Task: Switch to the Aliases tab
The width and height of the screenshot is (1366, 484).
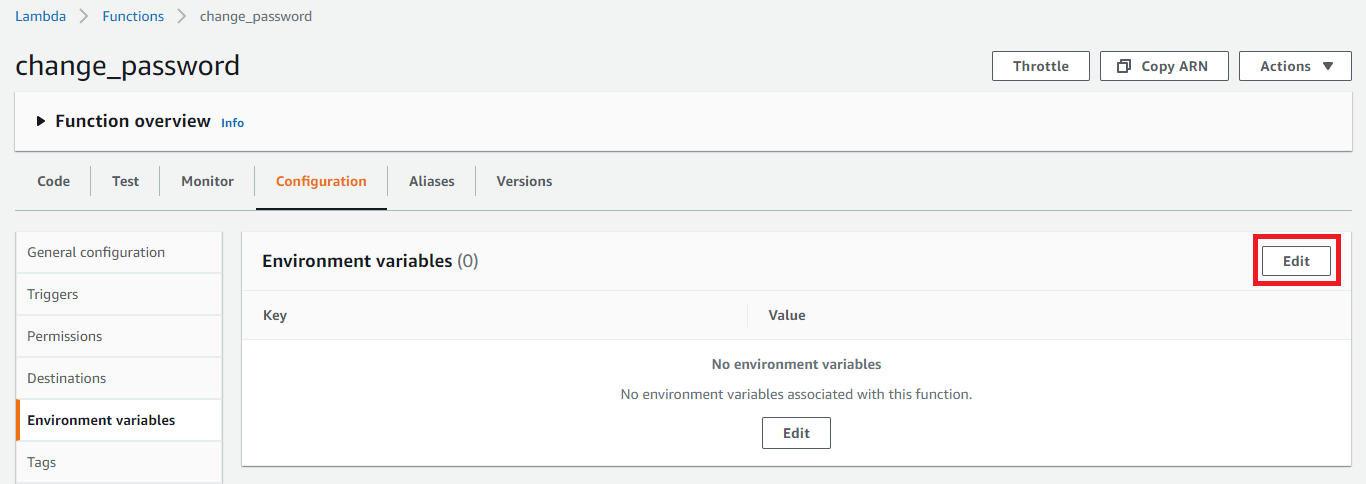Action: tap(431, 181)
